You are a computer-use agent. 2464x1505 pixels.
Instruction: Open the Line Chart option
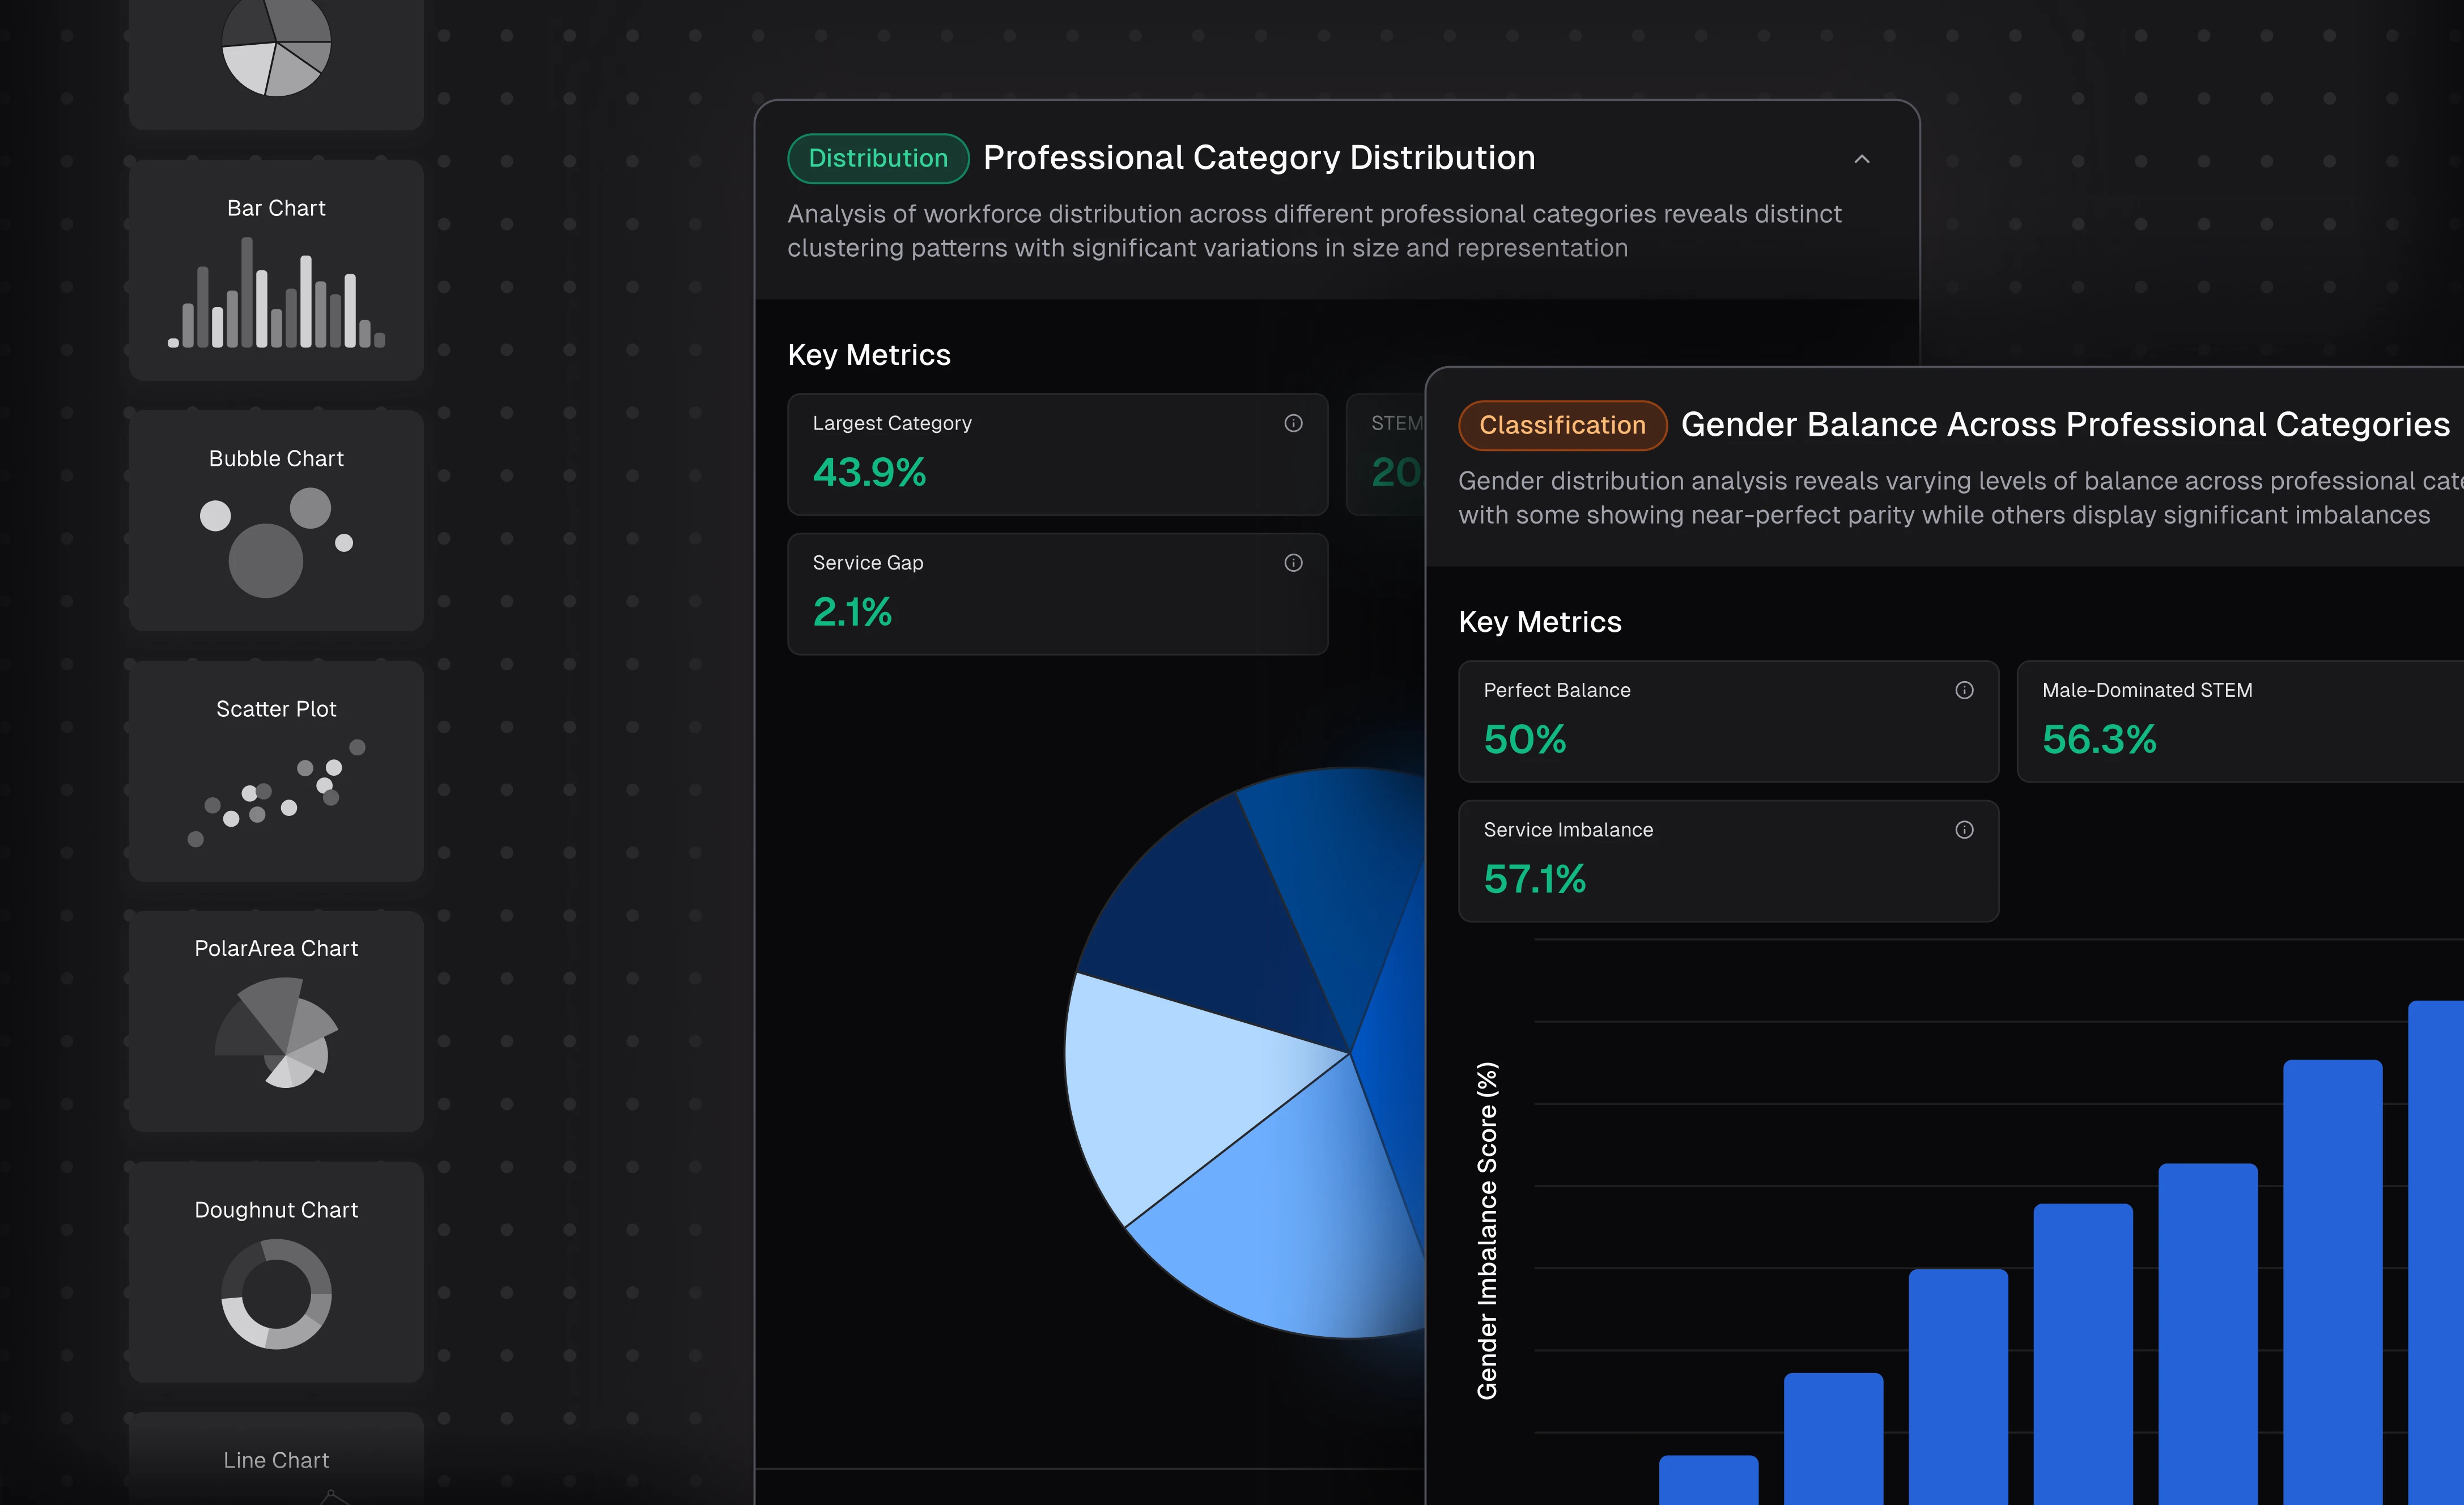click(276, 1460)
